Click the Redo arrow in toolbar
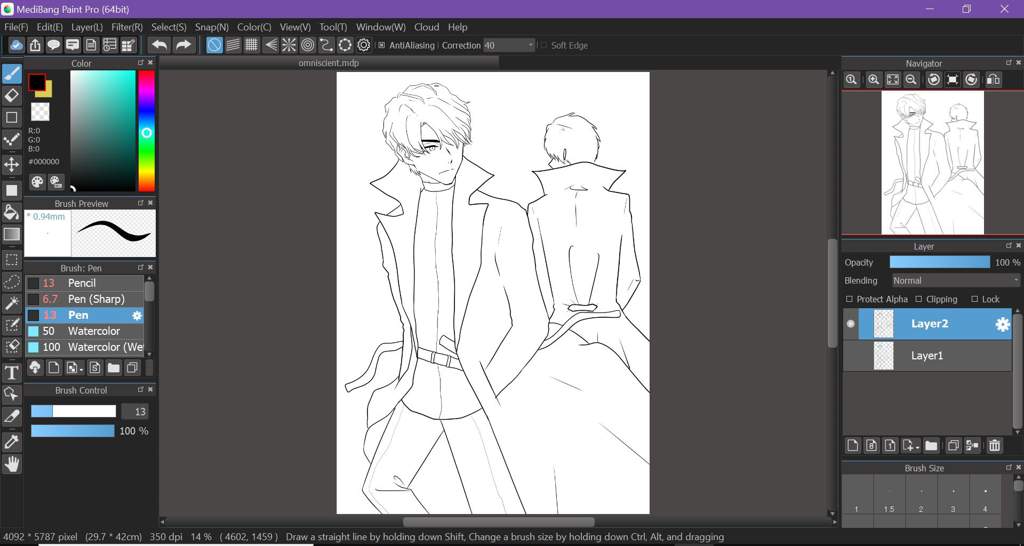This screenshot has height=546, width=1024. [184, 45]
